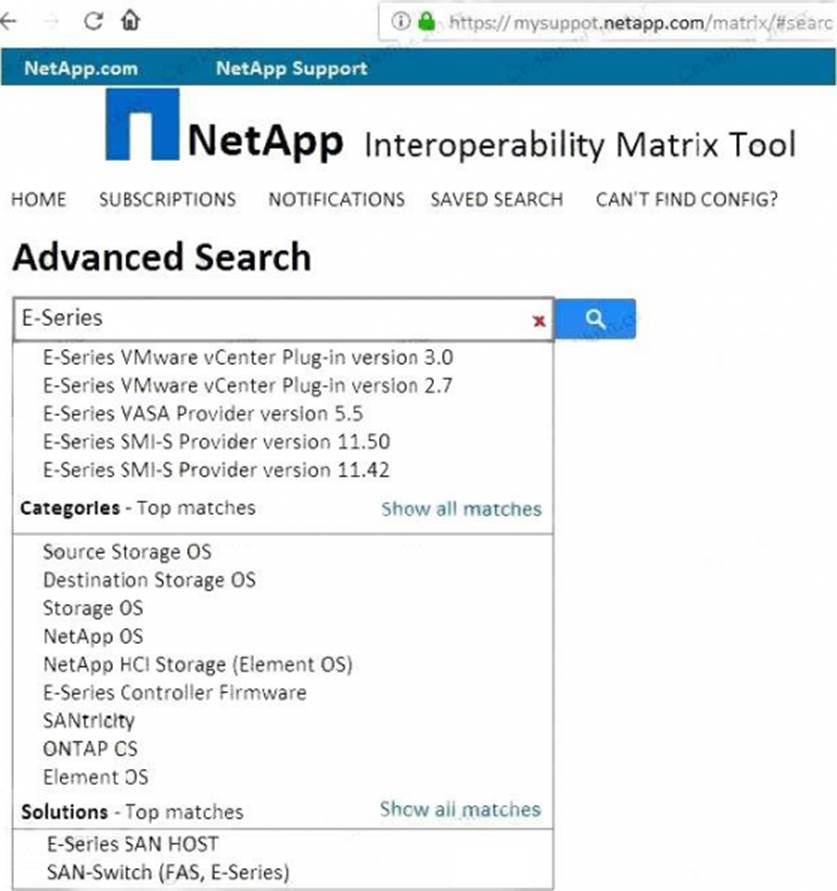837x891 pixels.
Task: Click the CAN'T FIND CONFIG? link
Action: pos(686,199)
